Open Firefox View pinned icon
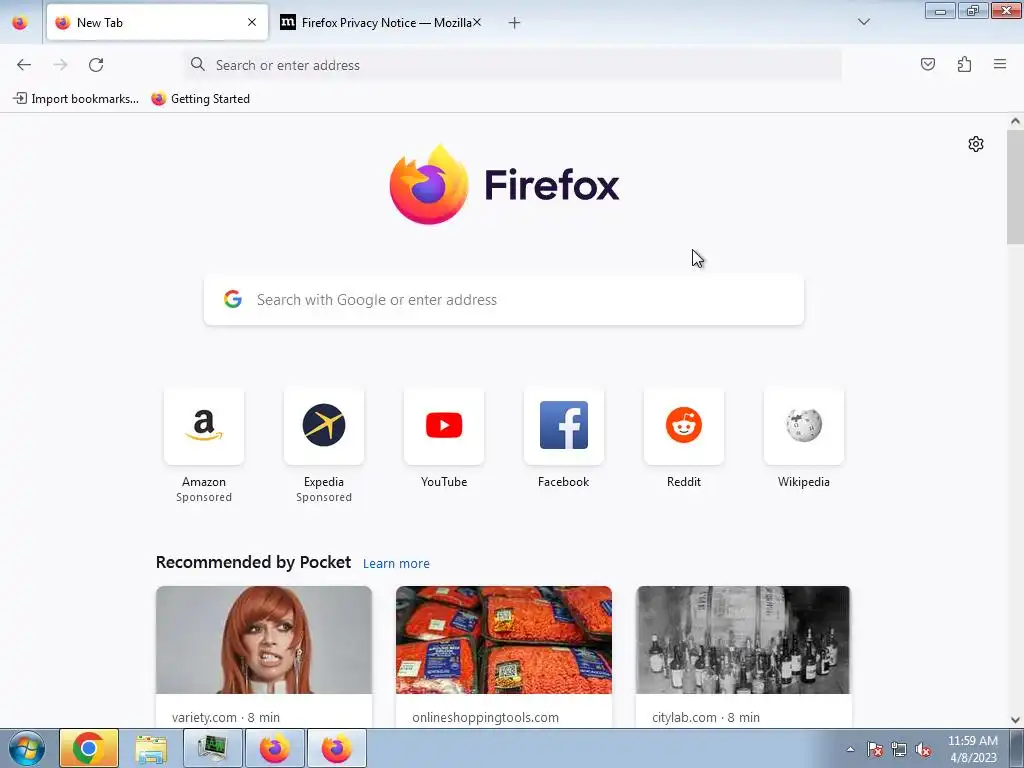1024x768 pixels. (20, 22)
